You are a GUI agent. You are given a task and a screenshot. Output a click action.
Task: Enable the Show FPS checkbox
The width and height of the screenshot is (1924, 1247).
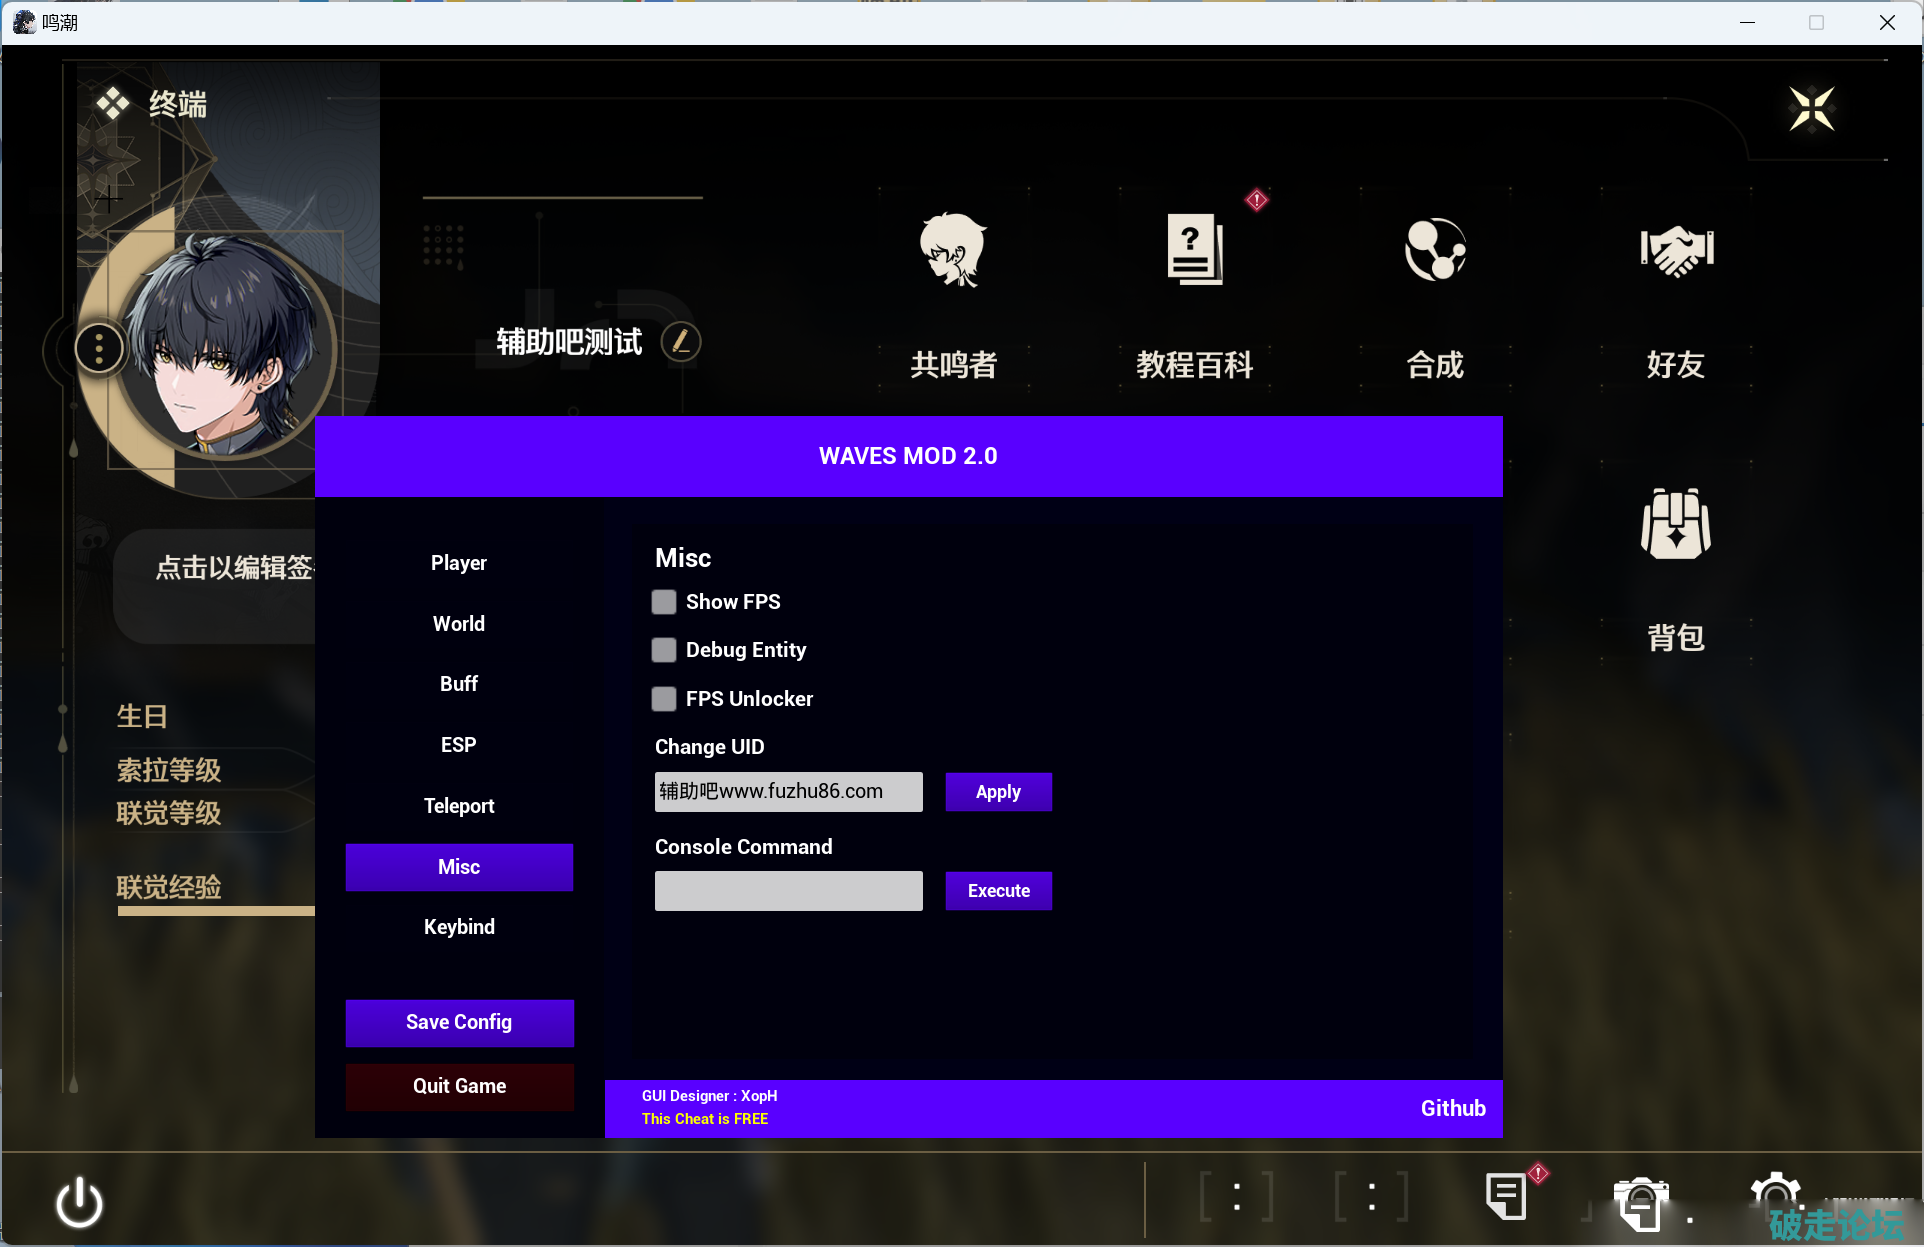664,602
